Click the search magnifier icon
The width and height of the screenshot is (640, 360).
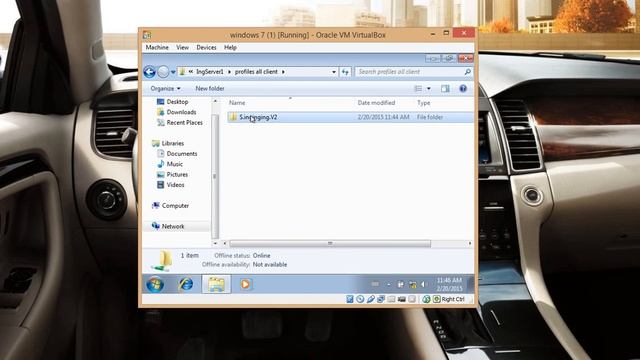pyautogui.click(x=468, y=72)
